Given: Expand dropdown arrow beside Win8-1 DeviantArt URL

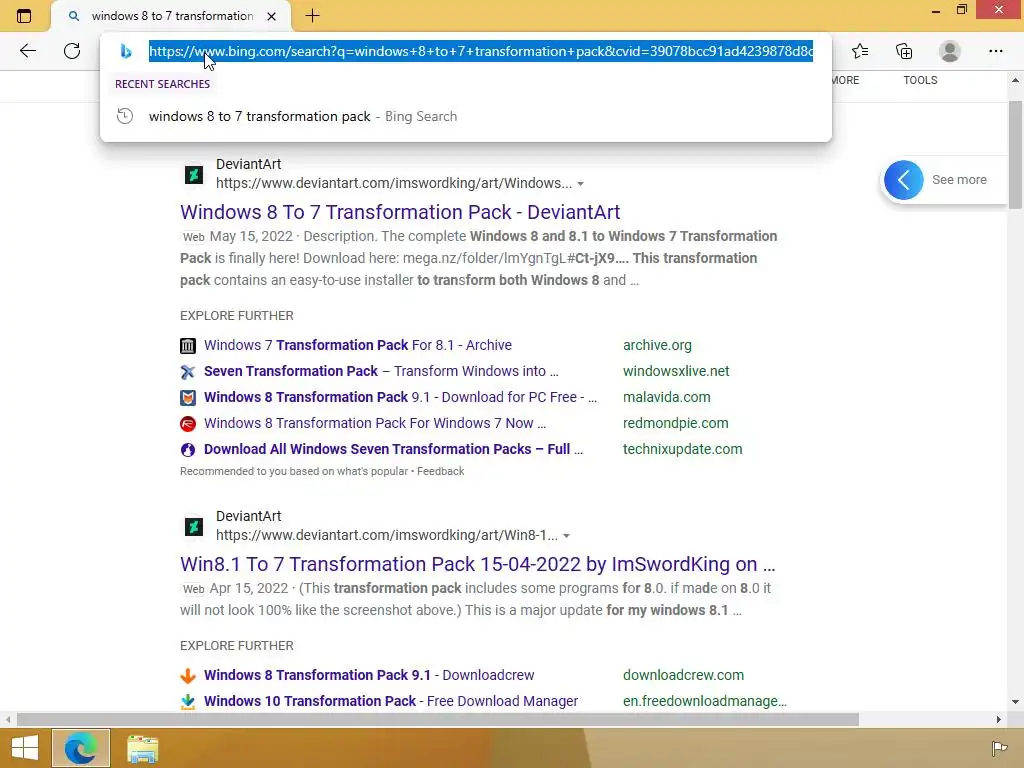Looking at the screenshot, I should click(x=566, y=536).
